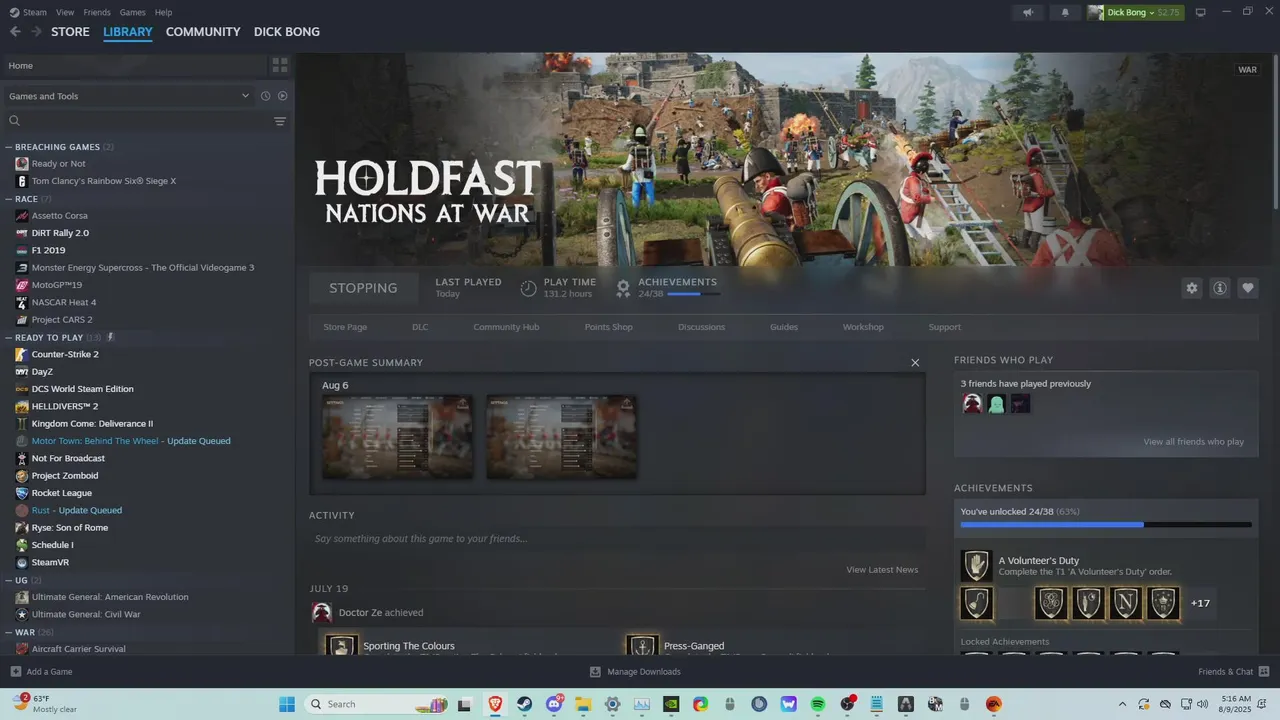Close the post-game summary panel
This screenshot has width=1280, height=720.
click(x=914, y=362)
